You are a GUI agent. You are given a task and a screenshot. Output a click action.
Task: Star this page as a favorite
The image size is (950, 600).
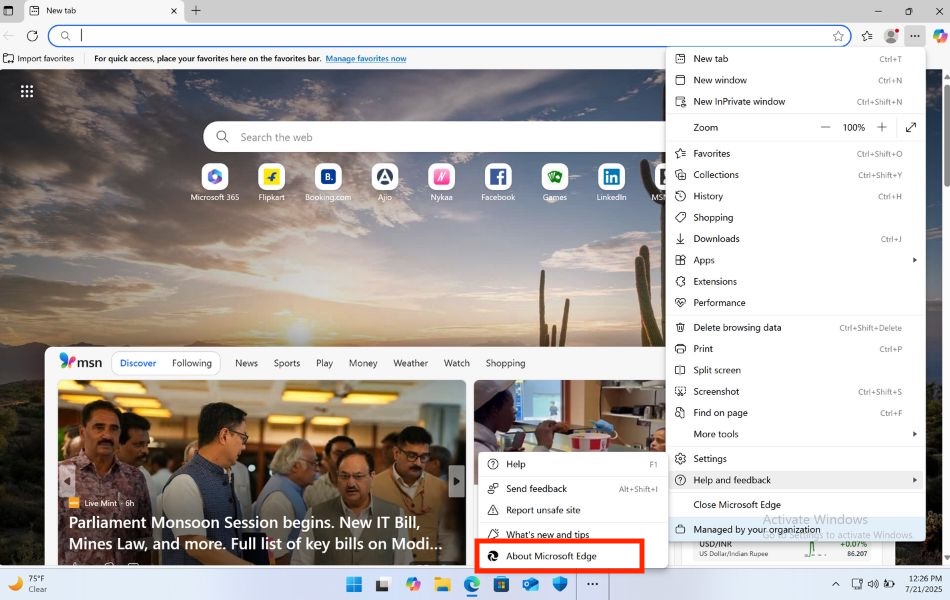[x=839, y=35]
